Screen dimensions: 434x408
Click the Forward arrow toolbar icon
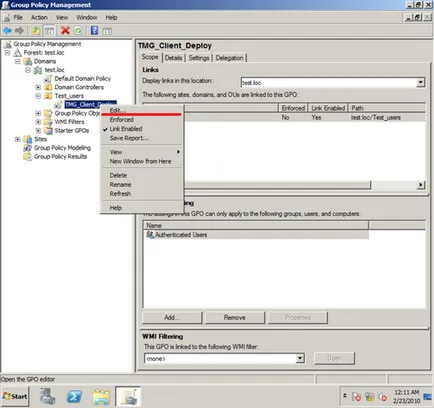click(x=20, y=31)
